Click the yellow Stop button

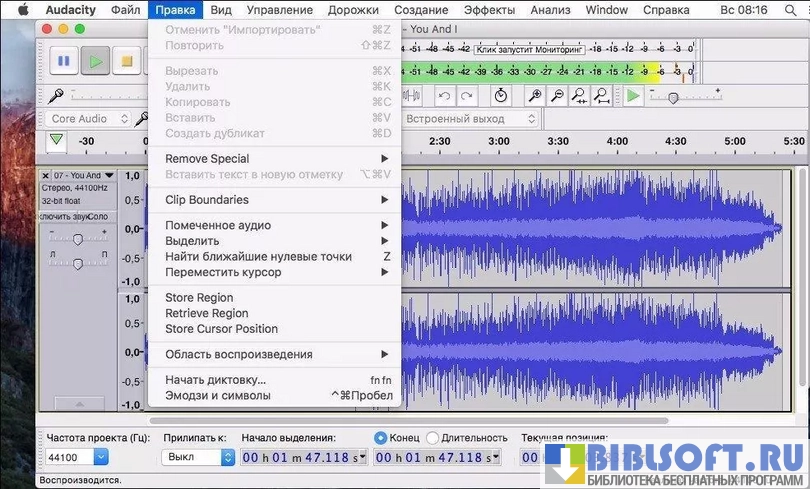[x=126, y=61]
